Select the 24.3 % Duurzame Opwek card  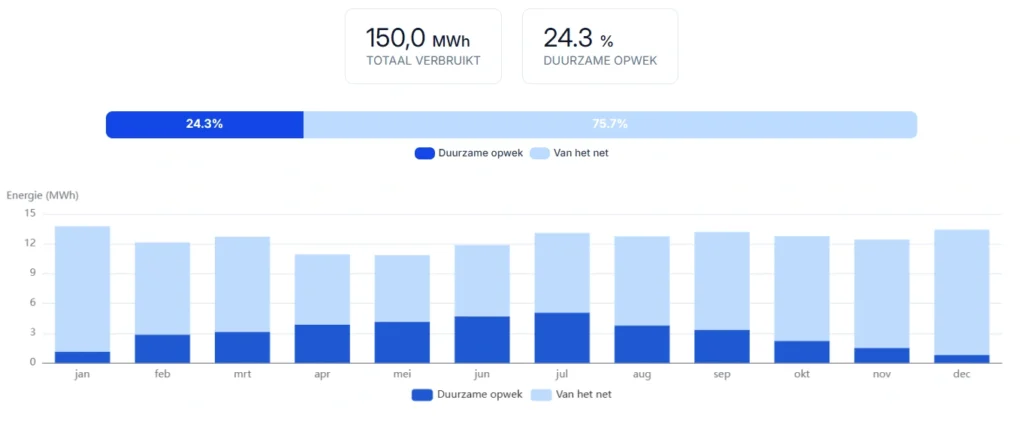pos(599,46)
